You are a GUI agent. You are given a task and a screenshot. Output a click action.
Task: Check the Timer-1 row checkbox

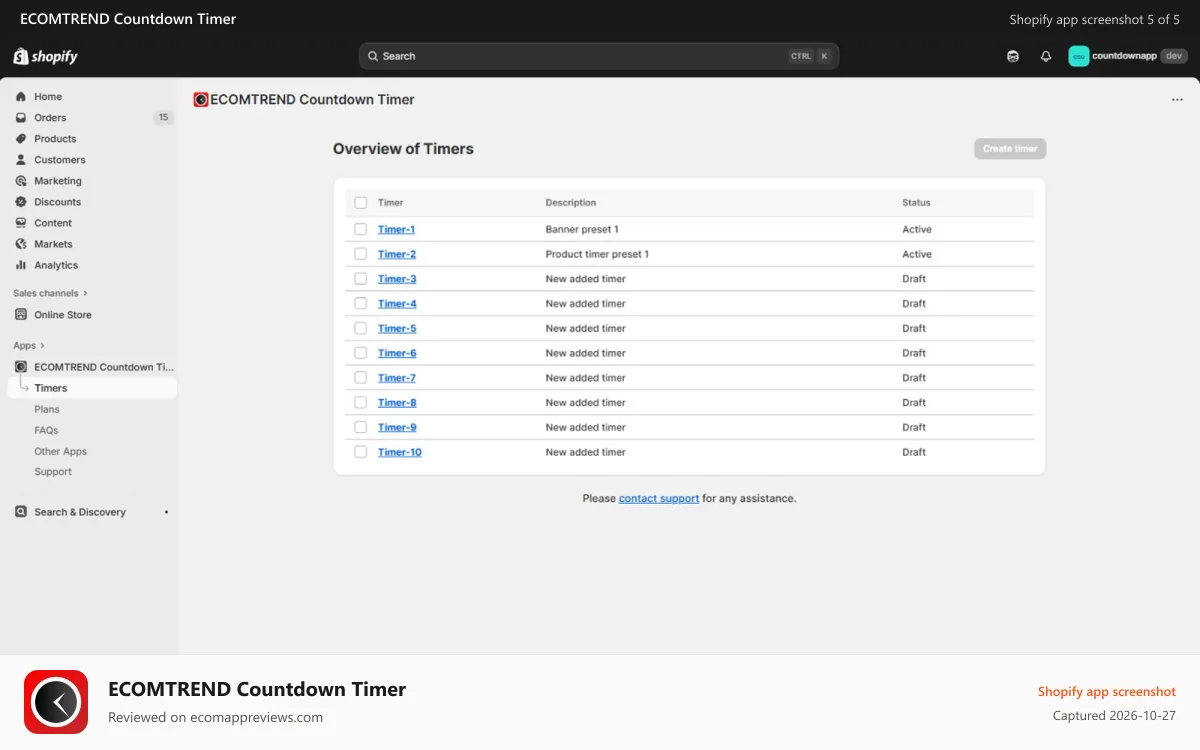coord(361,229)
